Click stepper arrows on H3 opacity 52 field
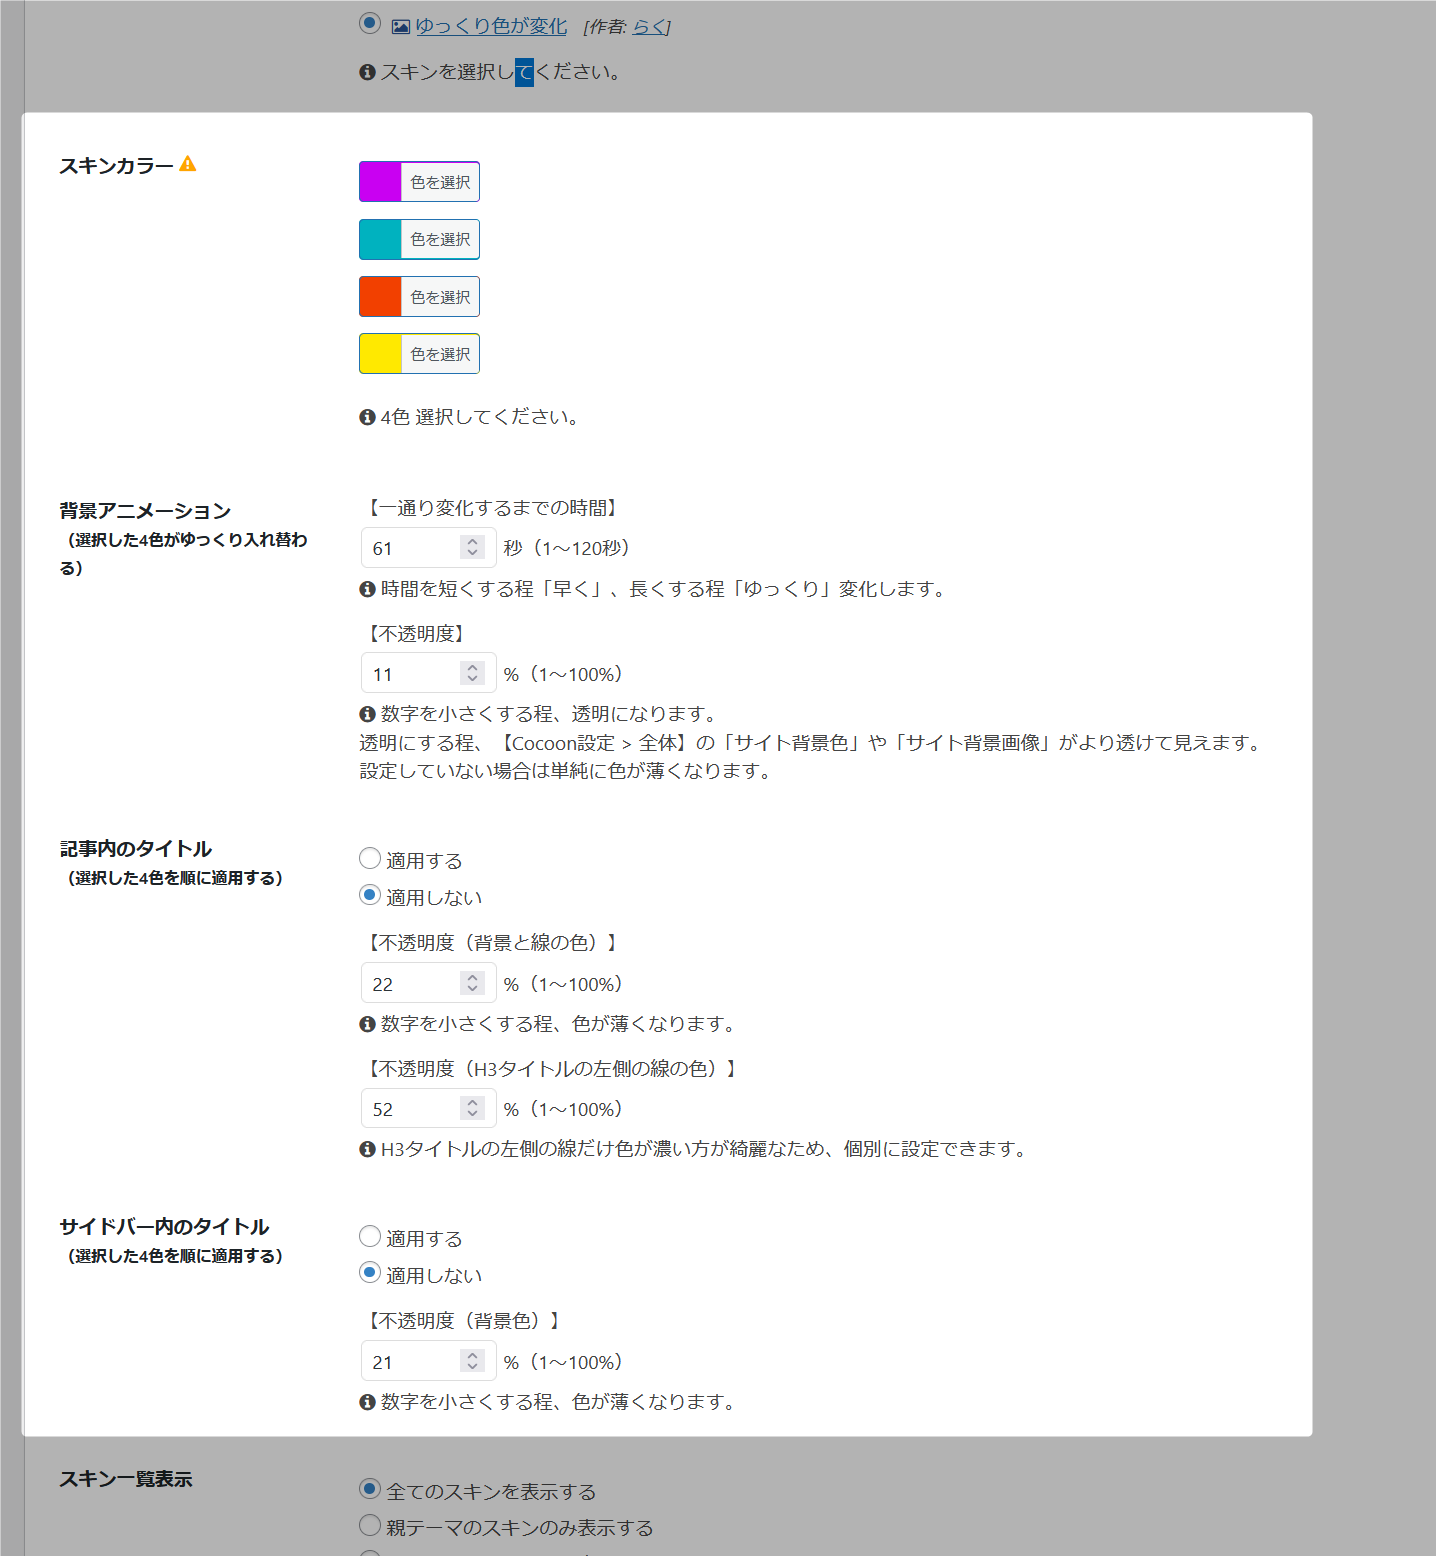This screenshot has width=1436, height=1556. pos(473,1108)
